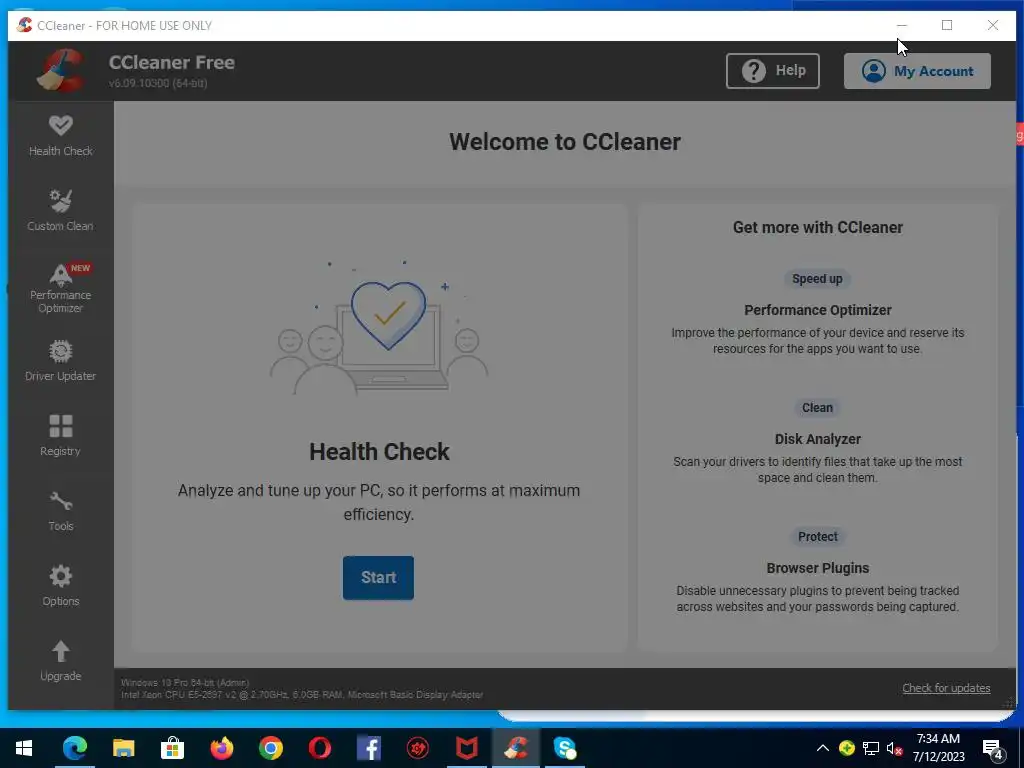This screenshot has height=768, width=1024.
Task: Click the CCleaner logo in the header
Action: point(61,71)
